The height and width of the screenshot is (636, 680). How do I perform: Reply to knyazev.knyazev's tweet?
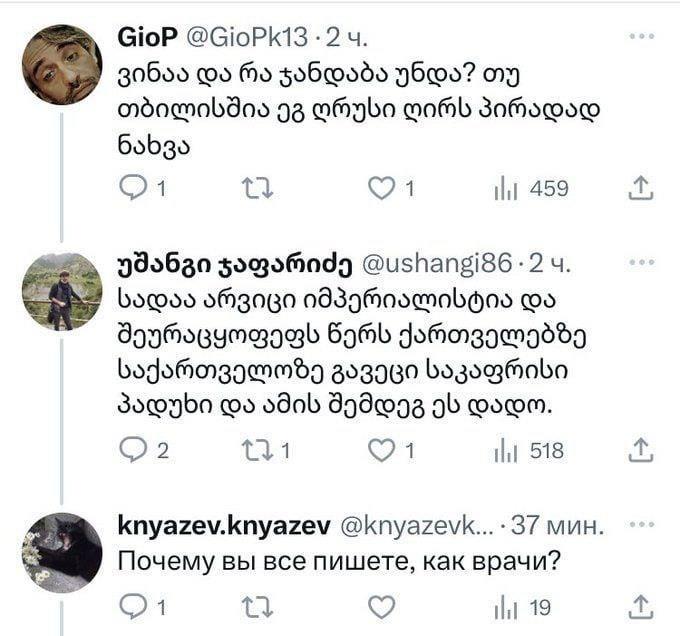(133, 605)
